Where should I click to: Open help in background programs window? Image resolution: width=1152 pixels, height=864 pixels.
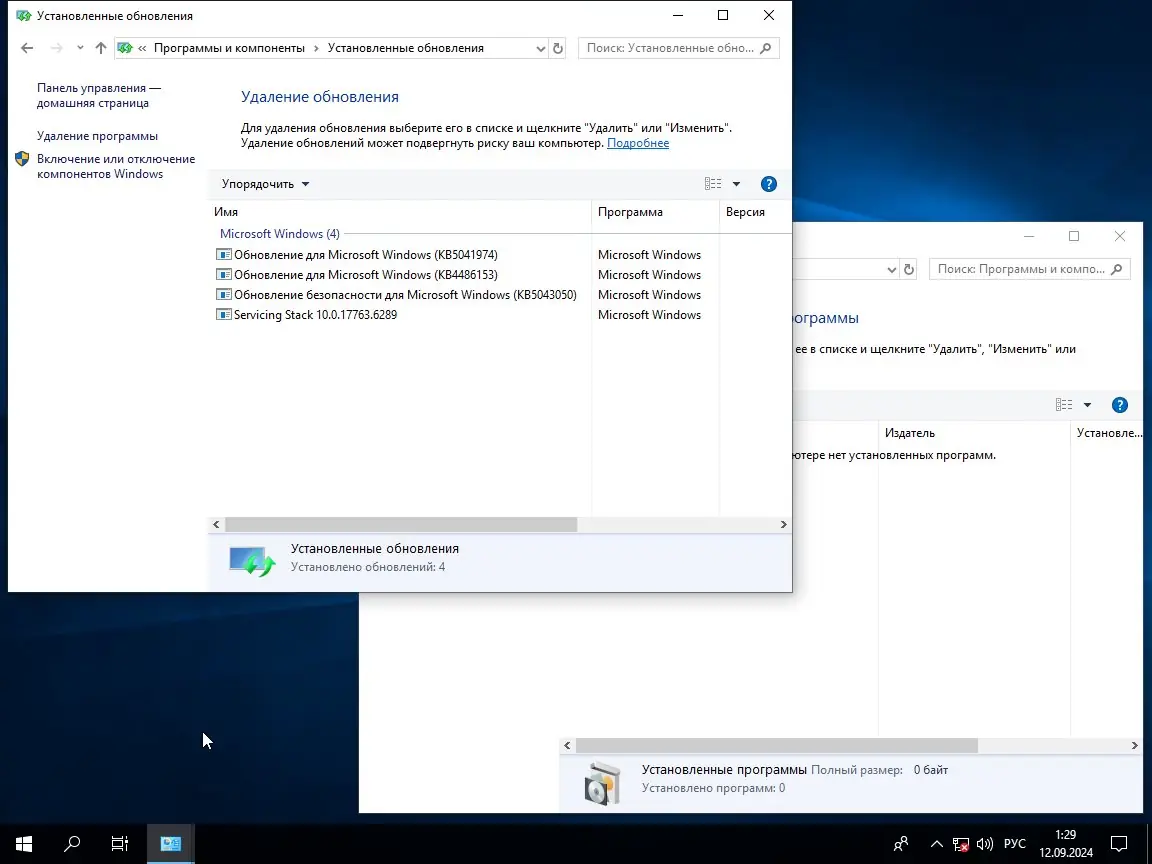tap(1120, 405)
